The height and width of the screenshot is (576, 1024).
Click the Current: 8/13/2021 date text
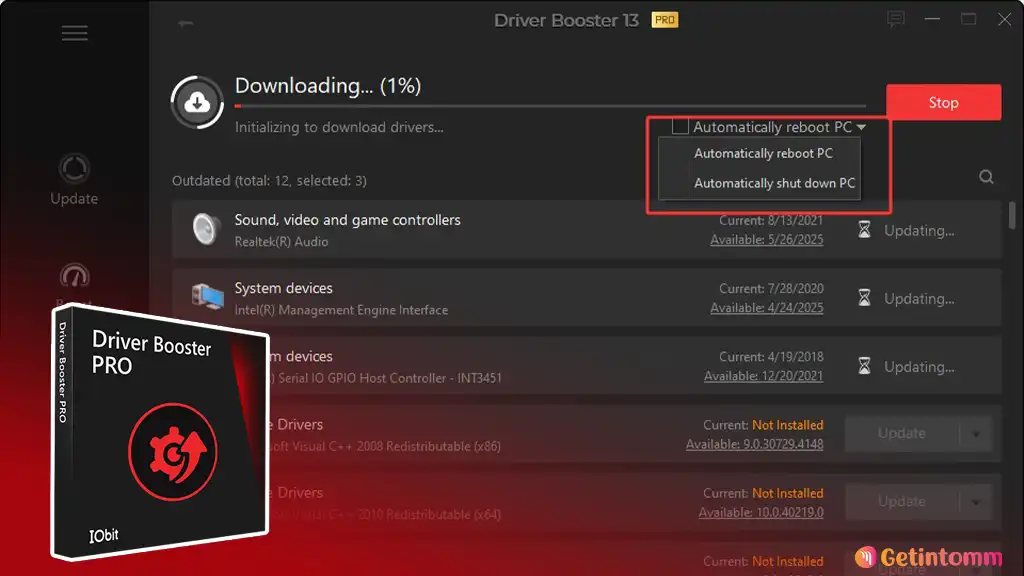point(771,221)
